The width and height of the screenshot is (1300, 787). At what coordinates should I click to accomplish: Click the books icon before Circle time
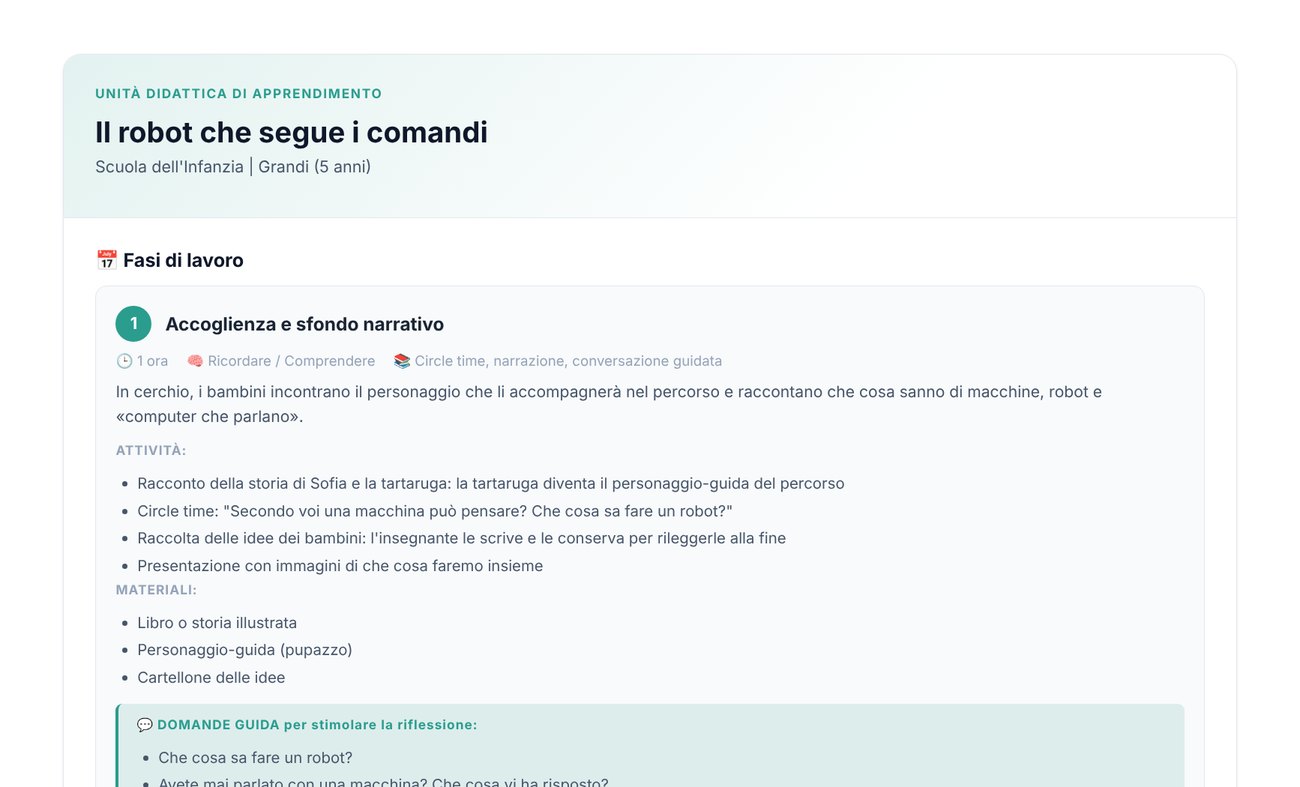pos(402,361)
